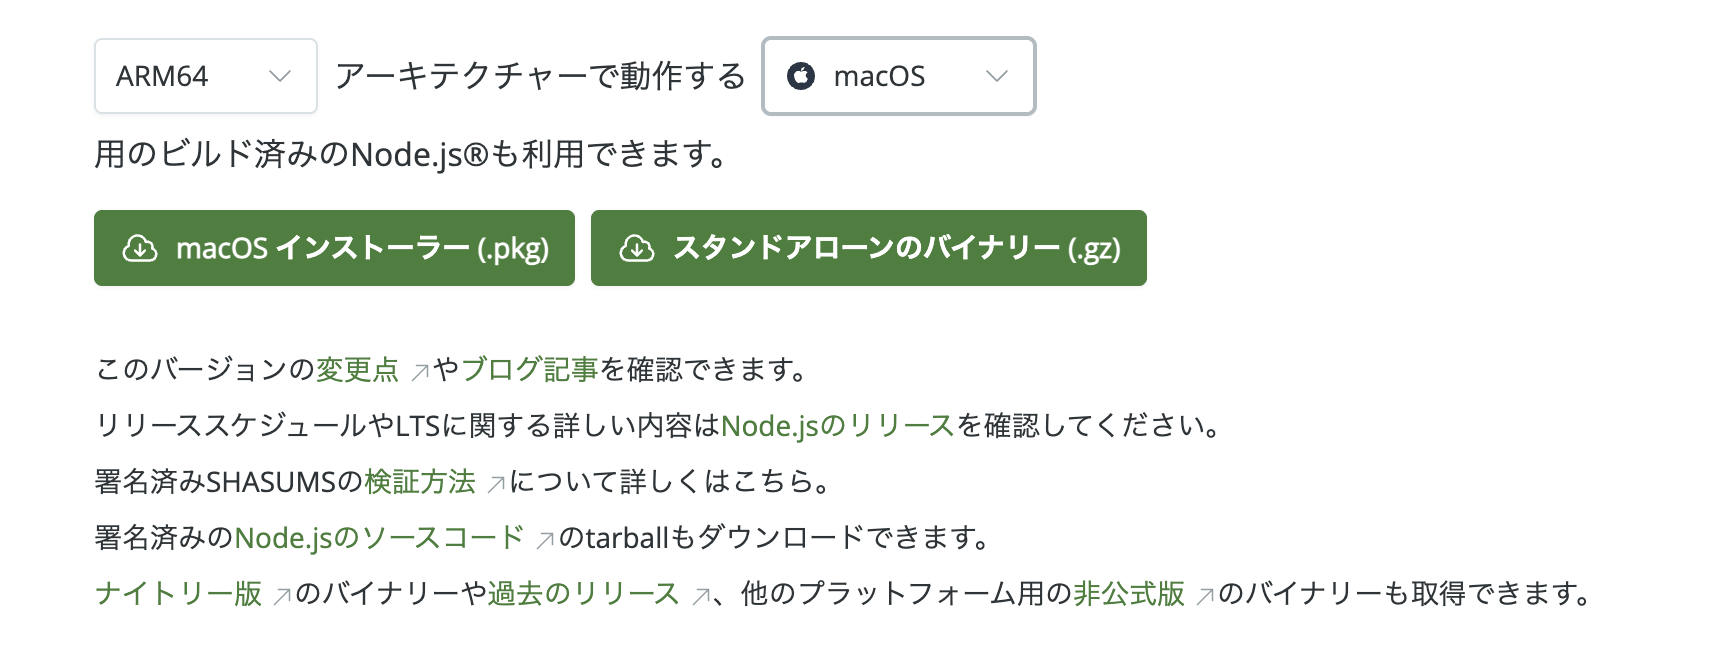Viewport: 1728px width, 654px height.
Task: Click the external link arrow next to 過去のリリース
Action: pos(699,594)
